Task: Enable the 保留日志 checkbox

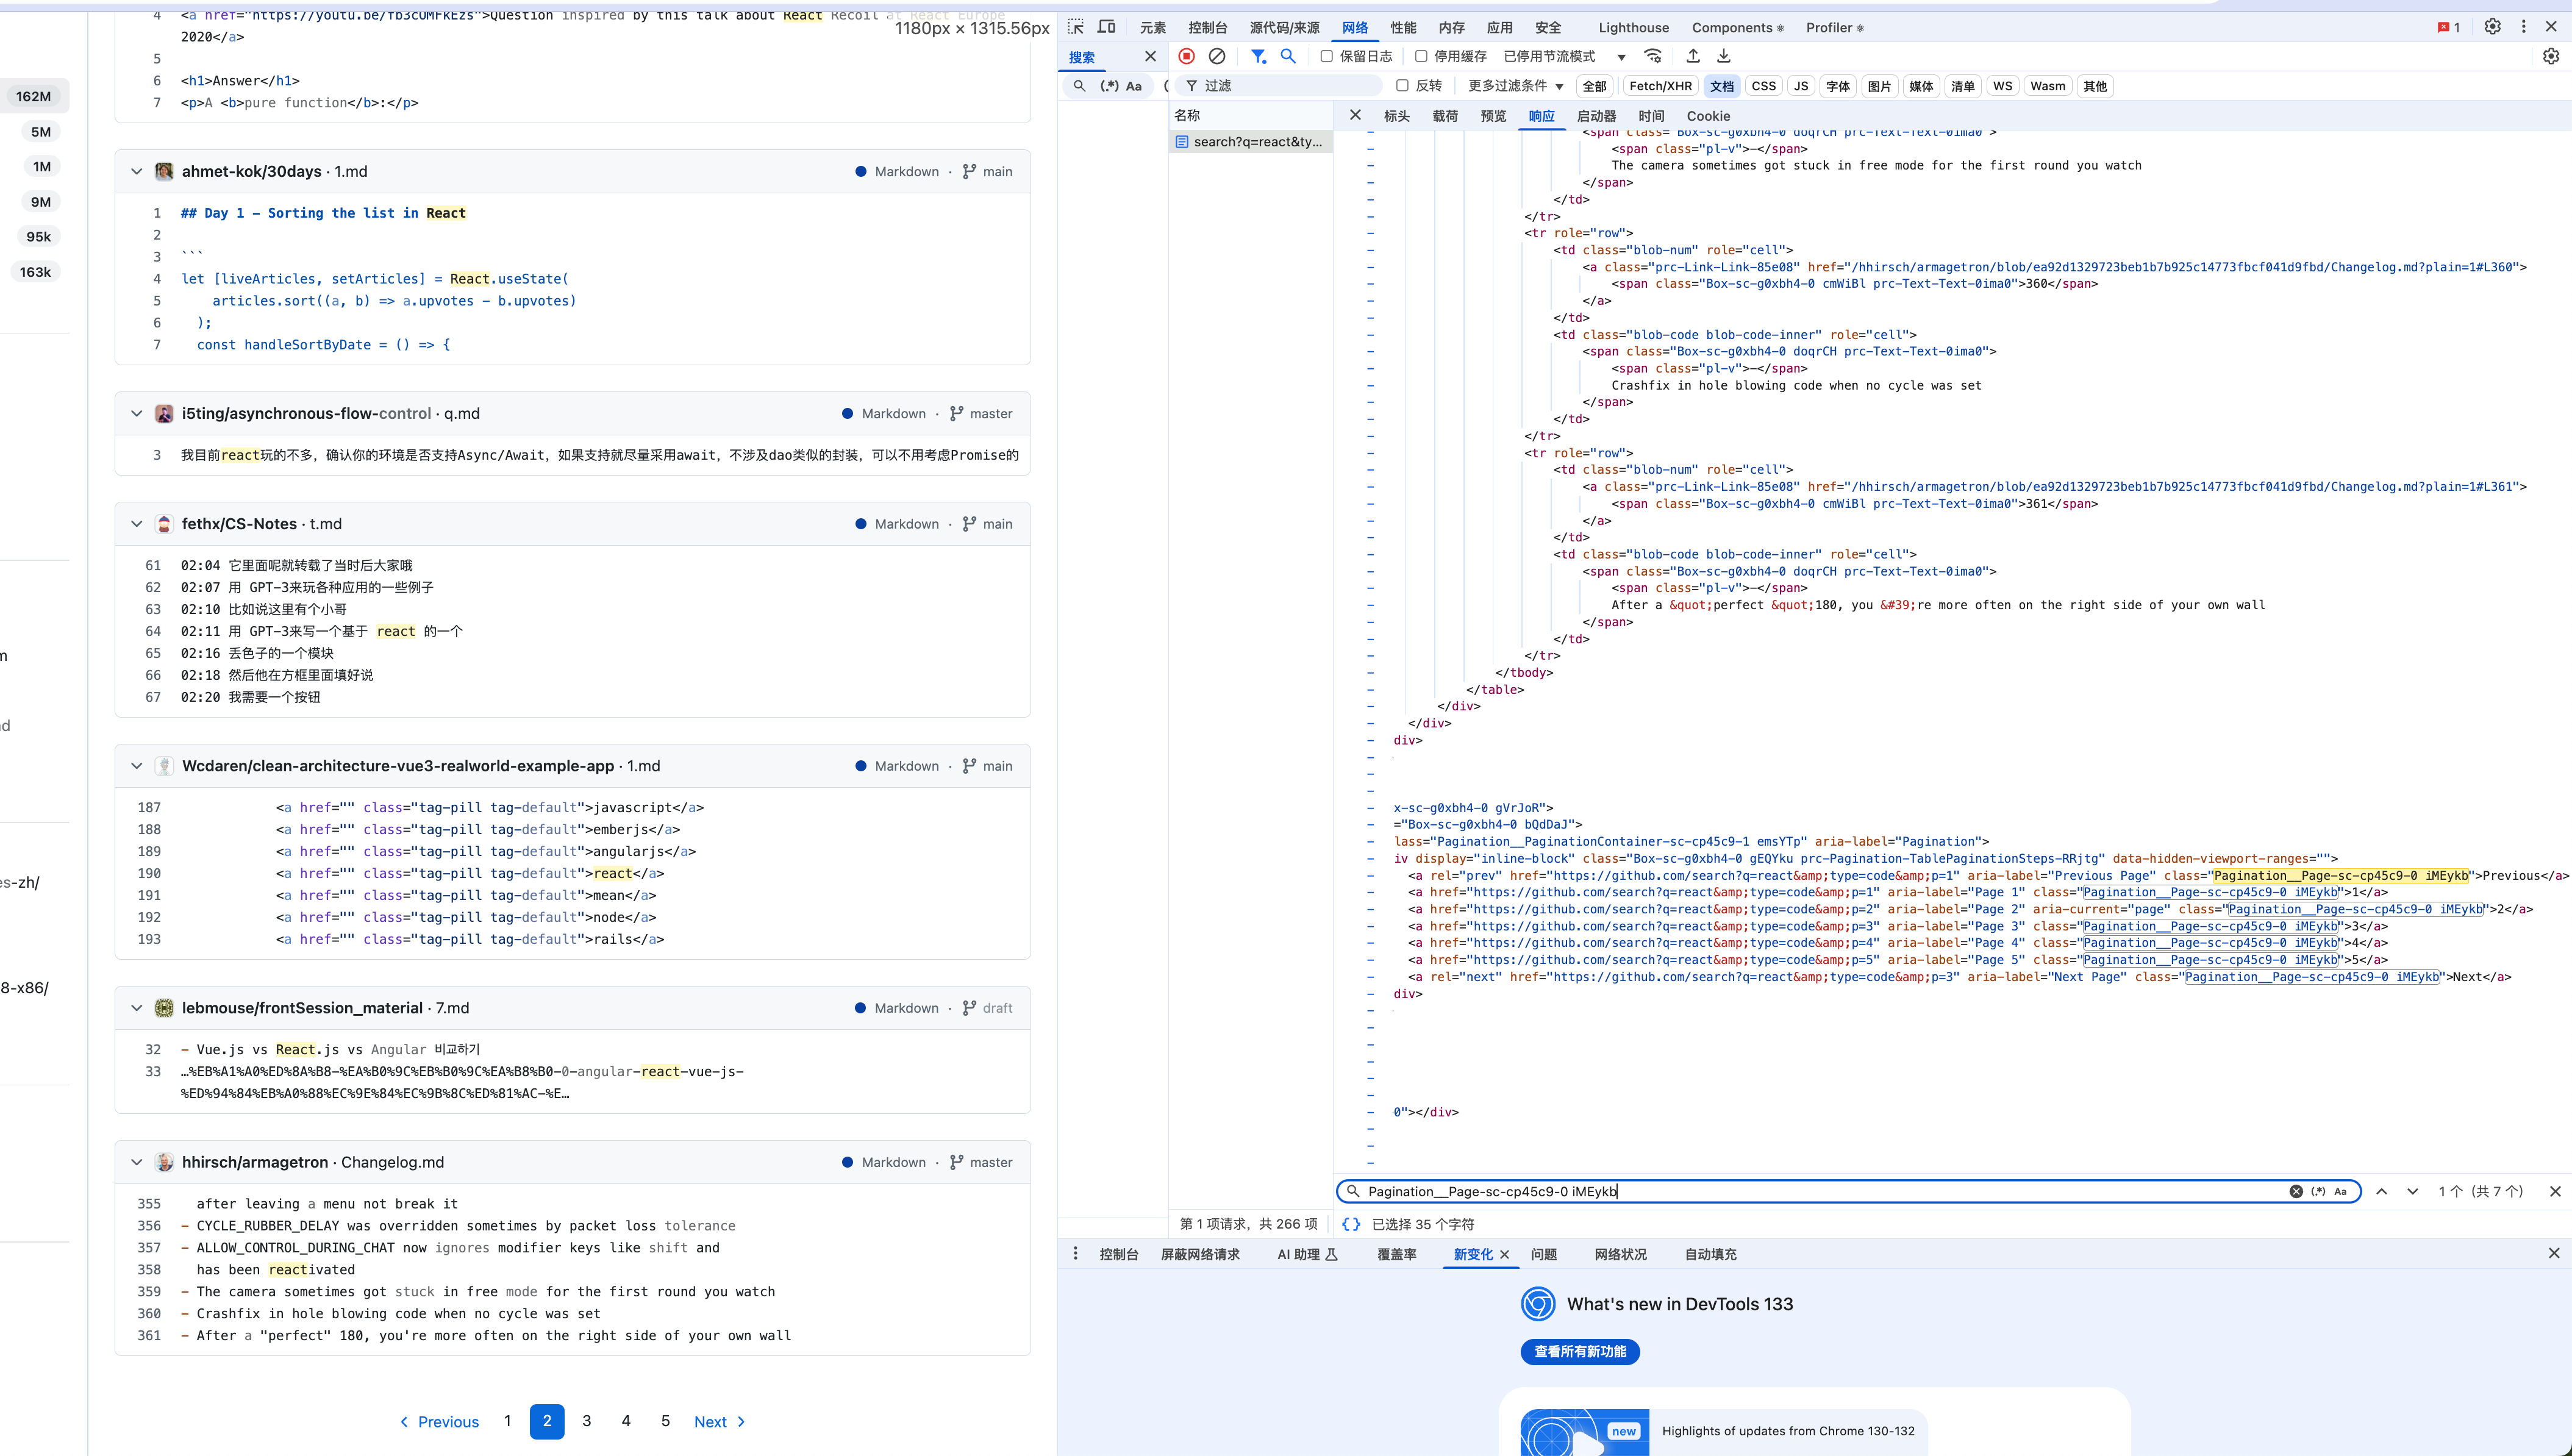Action: (1326, 57)
